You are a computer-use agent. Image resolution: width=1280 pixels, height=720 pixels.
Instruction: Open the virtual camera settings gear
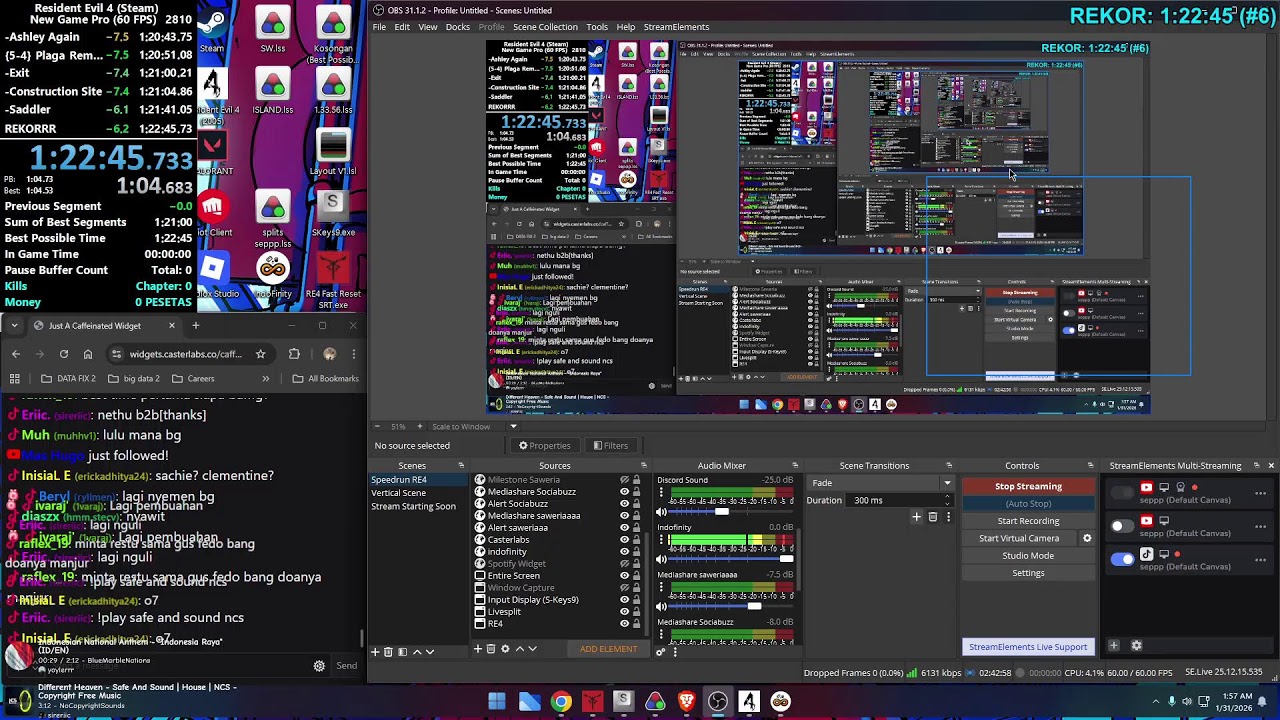coord(1087,538)
